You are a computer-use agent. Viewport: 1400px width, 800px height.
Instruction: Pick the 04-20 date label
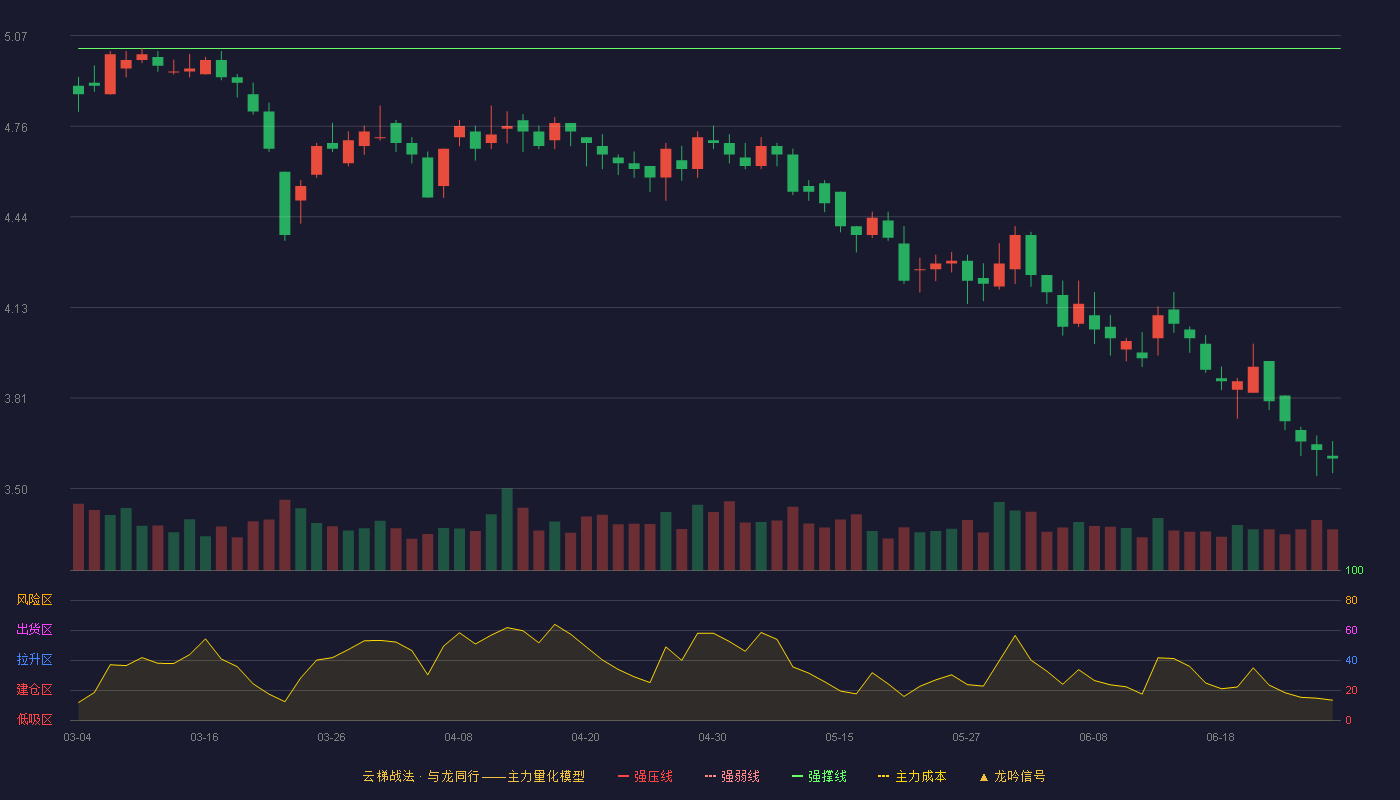585,737
